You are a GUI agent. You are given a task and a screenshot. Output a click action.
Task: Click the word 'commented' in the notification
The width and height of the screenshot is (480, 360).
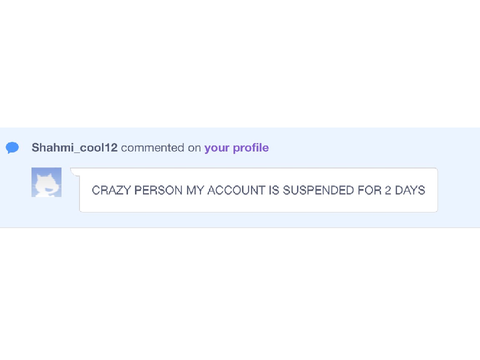tap(152, 148)
